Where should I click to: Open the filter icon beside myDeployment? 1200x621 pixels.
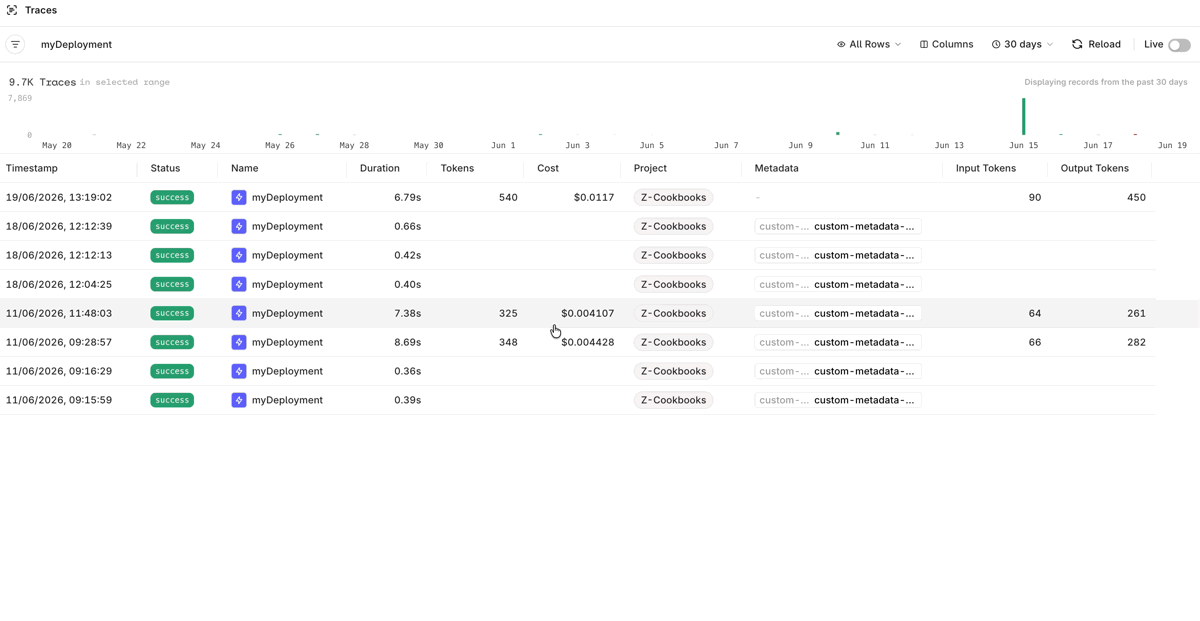pyautogui.click(x=16, y=44)
